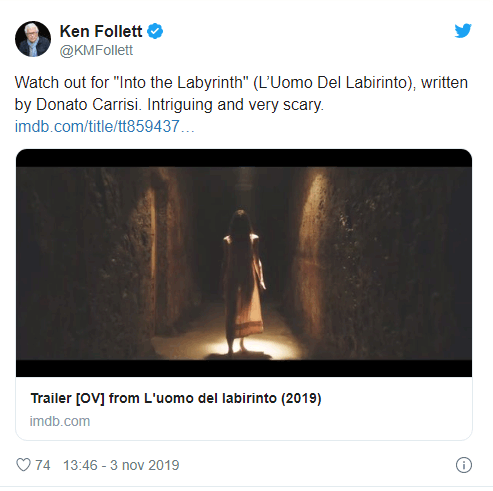Open the 13:46 timestamp link

80,465
